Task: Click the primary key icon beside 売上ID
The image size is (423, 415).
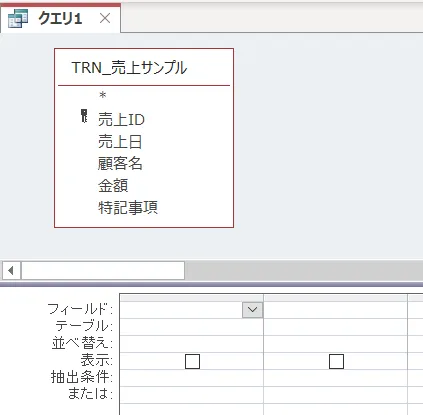Action: 84,116
